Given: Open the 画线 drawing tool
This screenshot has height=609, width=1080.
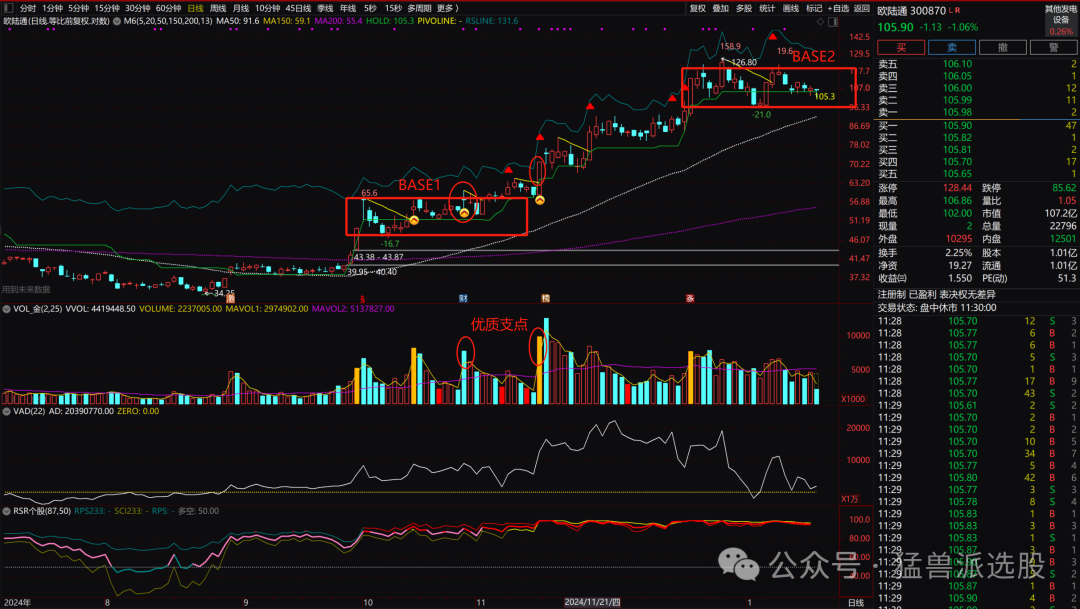Looking at the screenshot, I should click(x=791, y=8).
